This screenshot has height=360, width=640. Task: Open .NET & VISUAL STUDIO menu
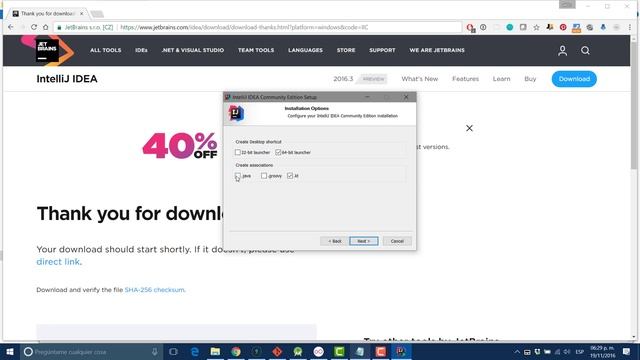click(x=193, y=50)
